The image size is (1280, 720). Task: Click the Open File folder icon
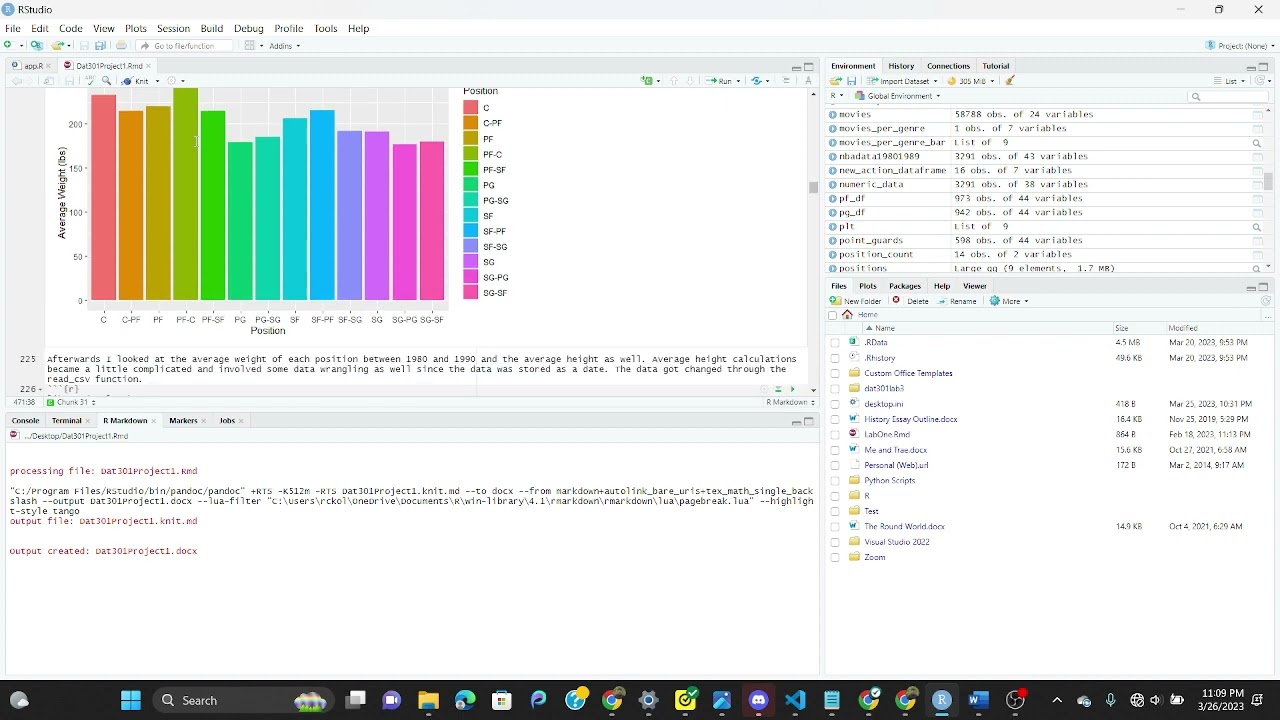tap(58, 46)
